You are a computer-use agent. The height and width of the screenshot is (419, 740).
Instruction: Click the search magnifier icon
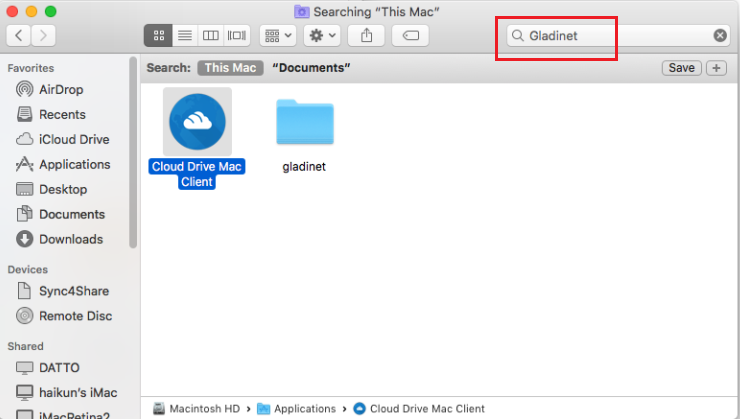(x=518, y=35)
